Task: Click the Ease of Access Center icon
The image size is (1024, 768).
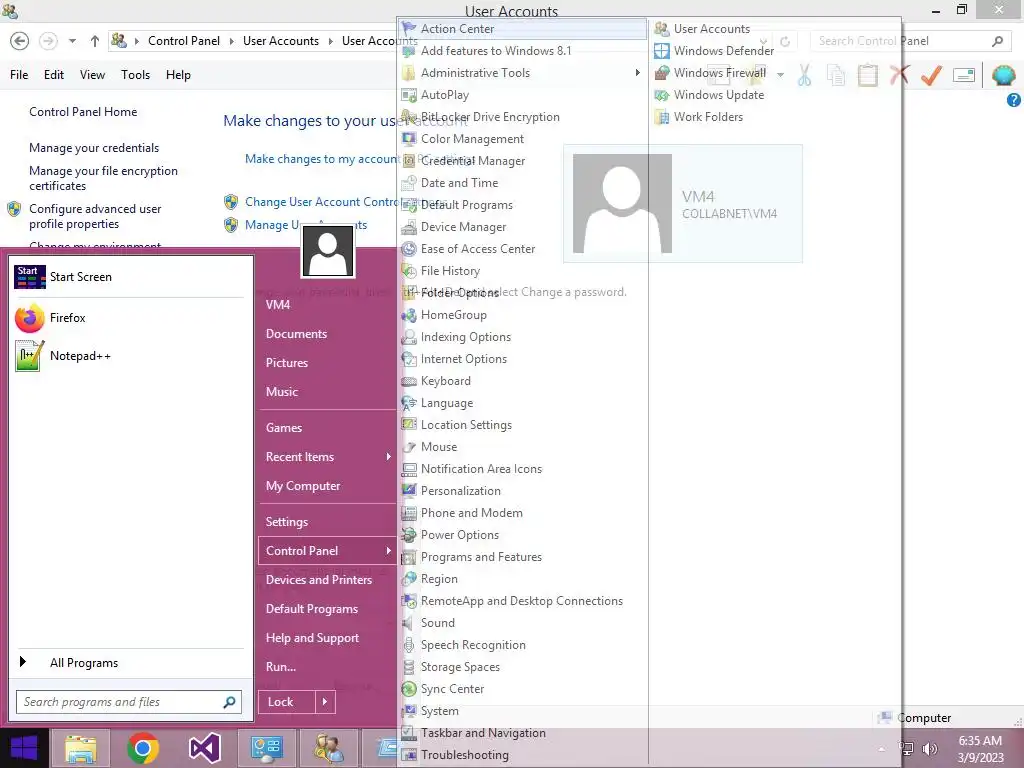Action: 409,249
